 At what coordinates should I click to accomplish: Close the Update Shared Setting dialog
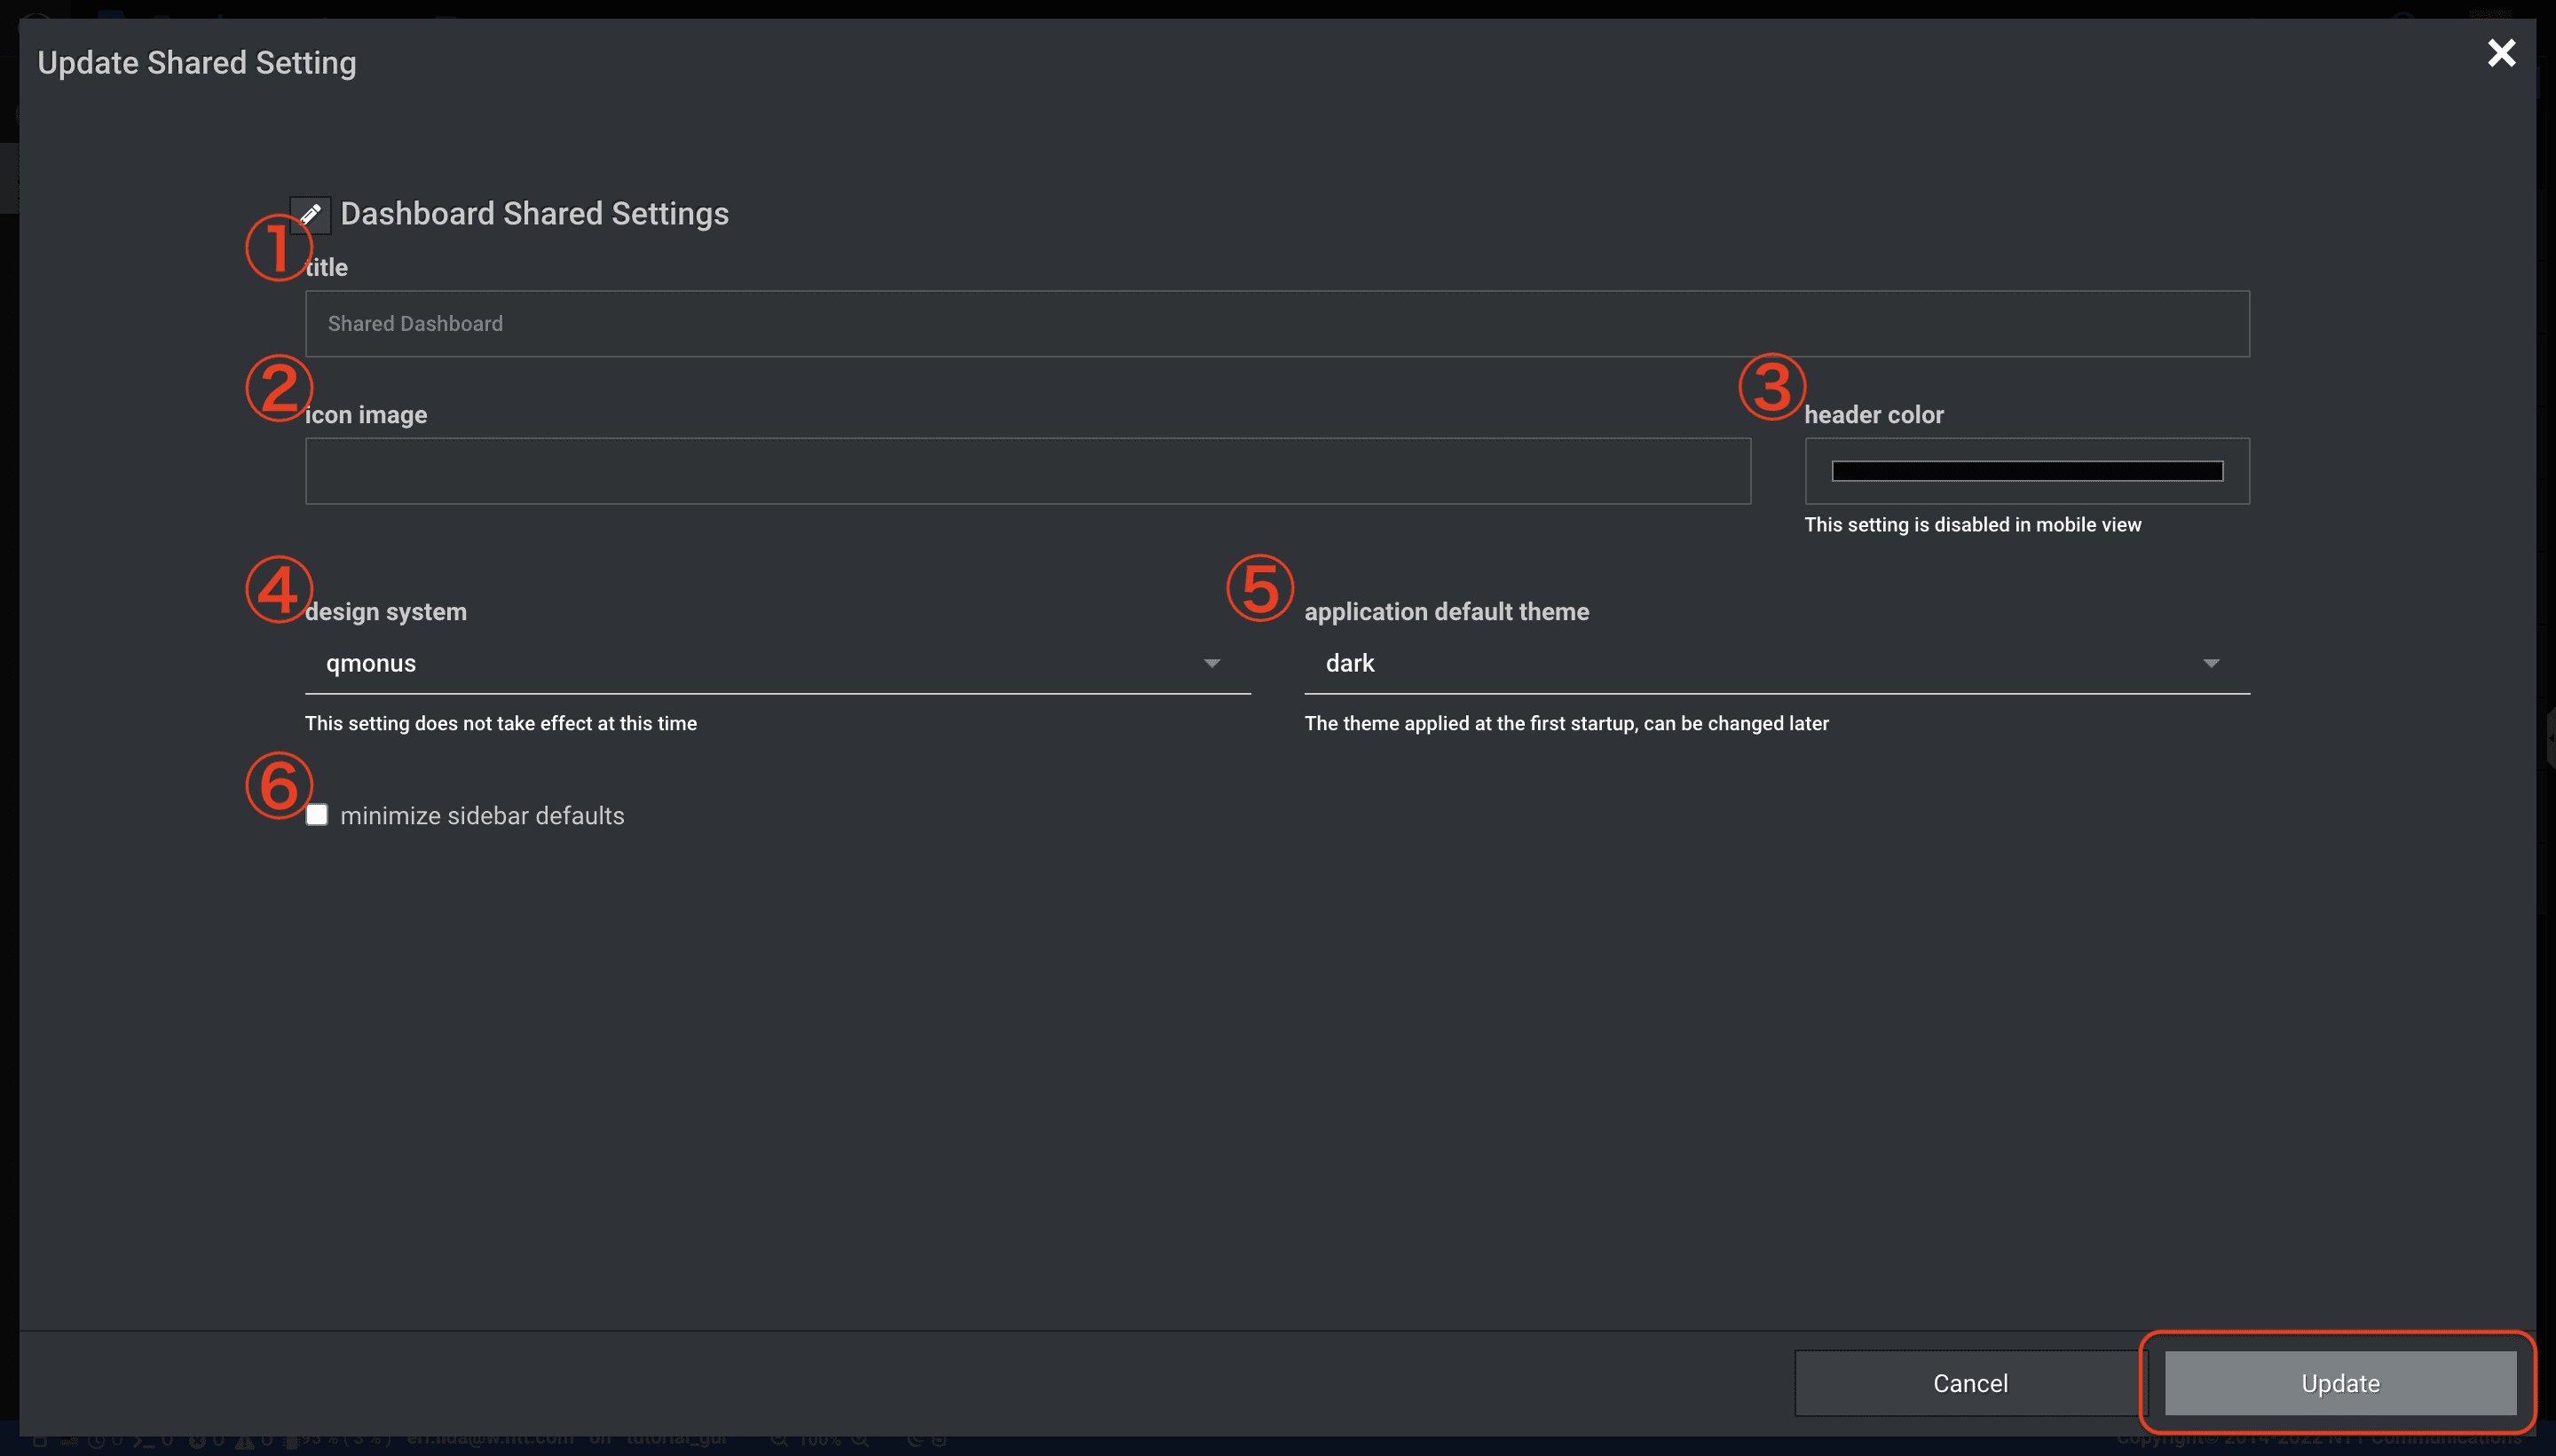[x=2501, y=53]
